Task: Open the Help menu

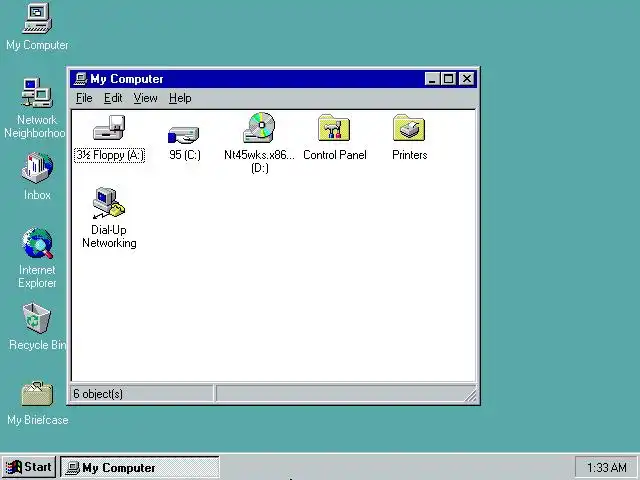Action: pyautogui.click(x=180, y=98)
